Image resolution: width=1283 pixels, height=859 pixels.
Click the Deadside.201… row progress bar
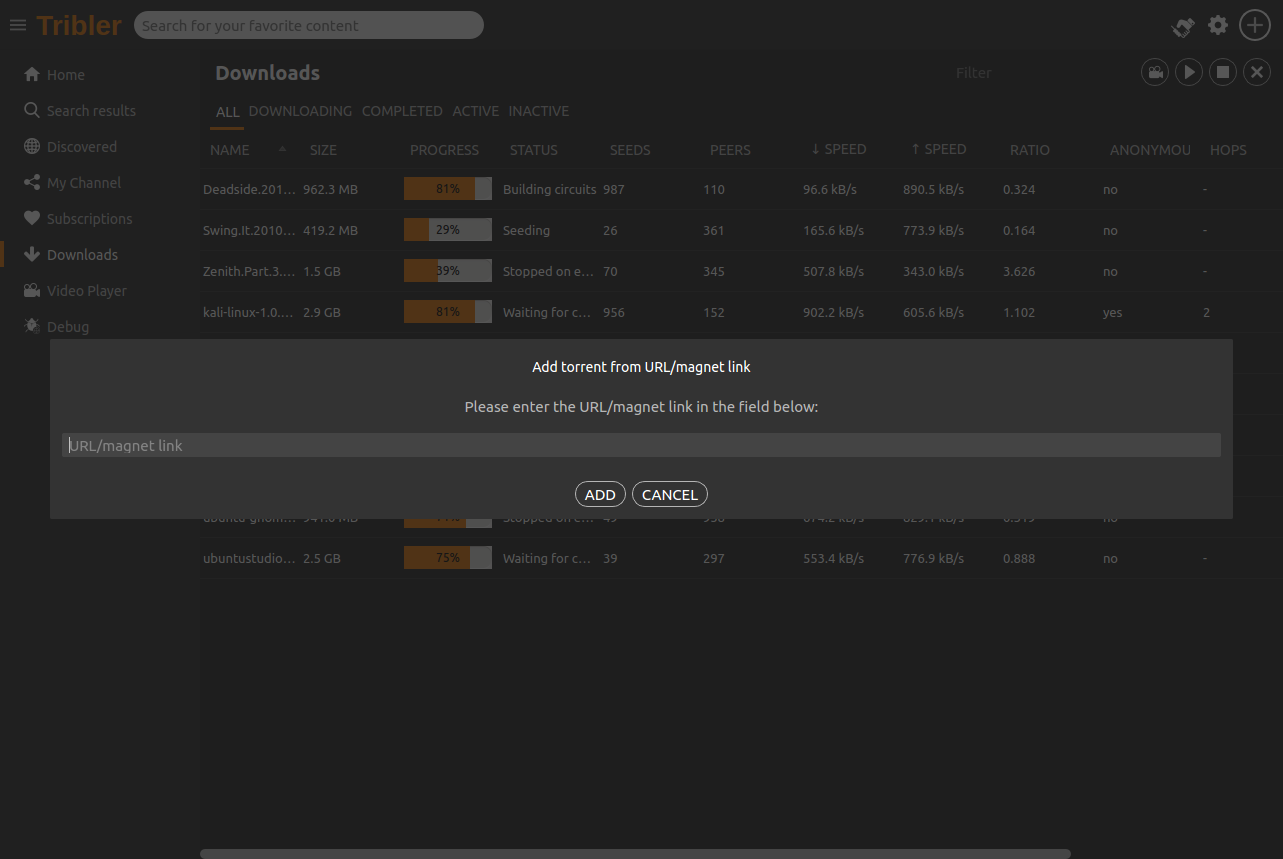(x=448, y=189)
